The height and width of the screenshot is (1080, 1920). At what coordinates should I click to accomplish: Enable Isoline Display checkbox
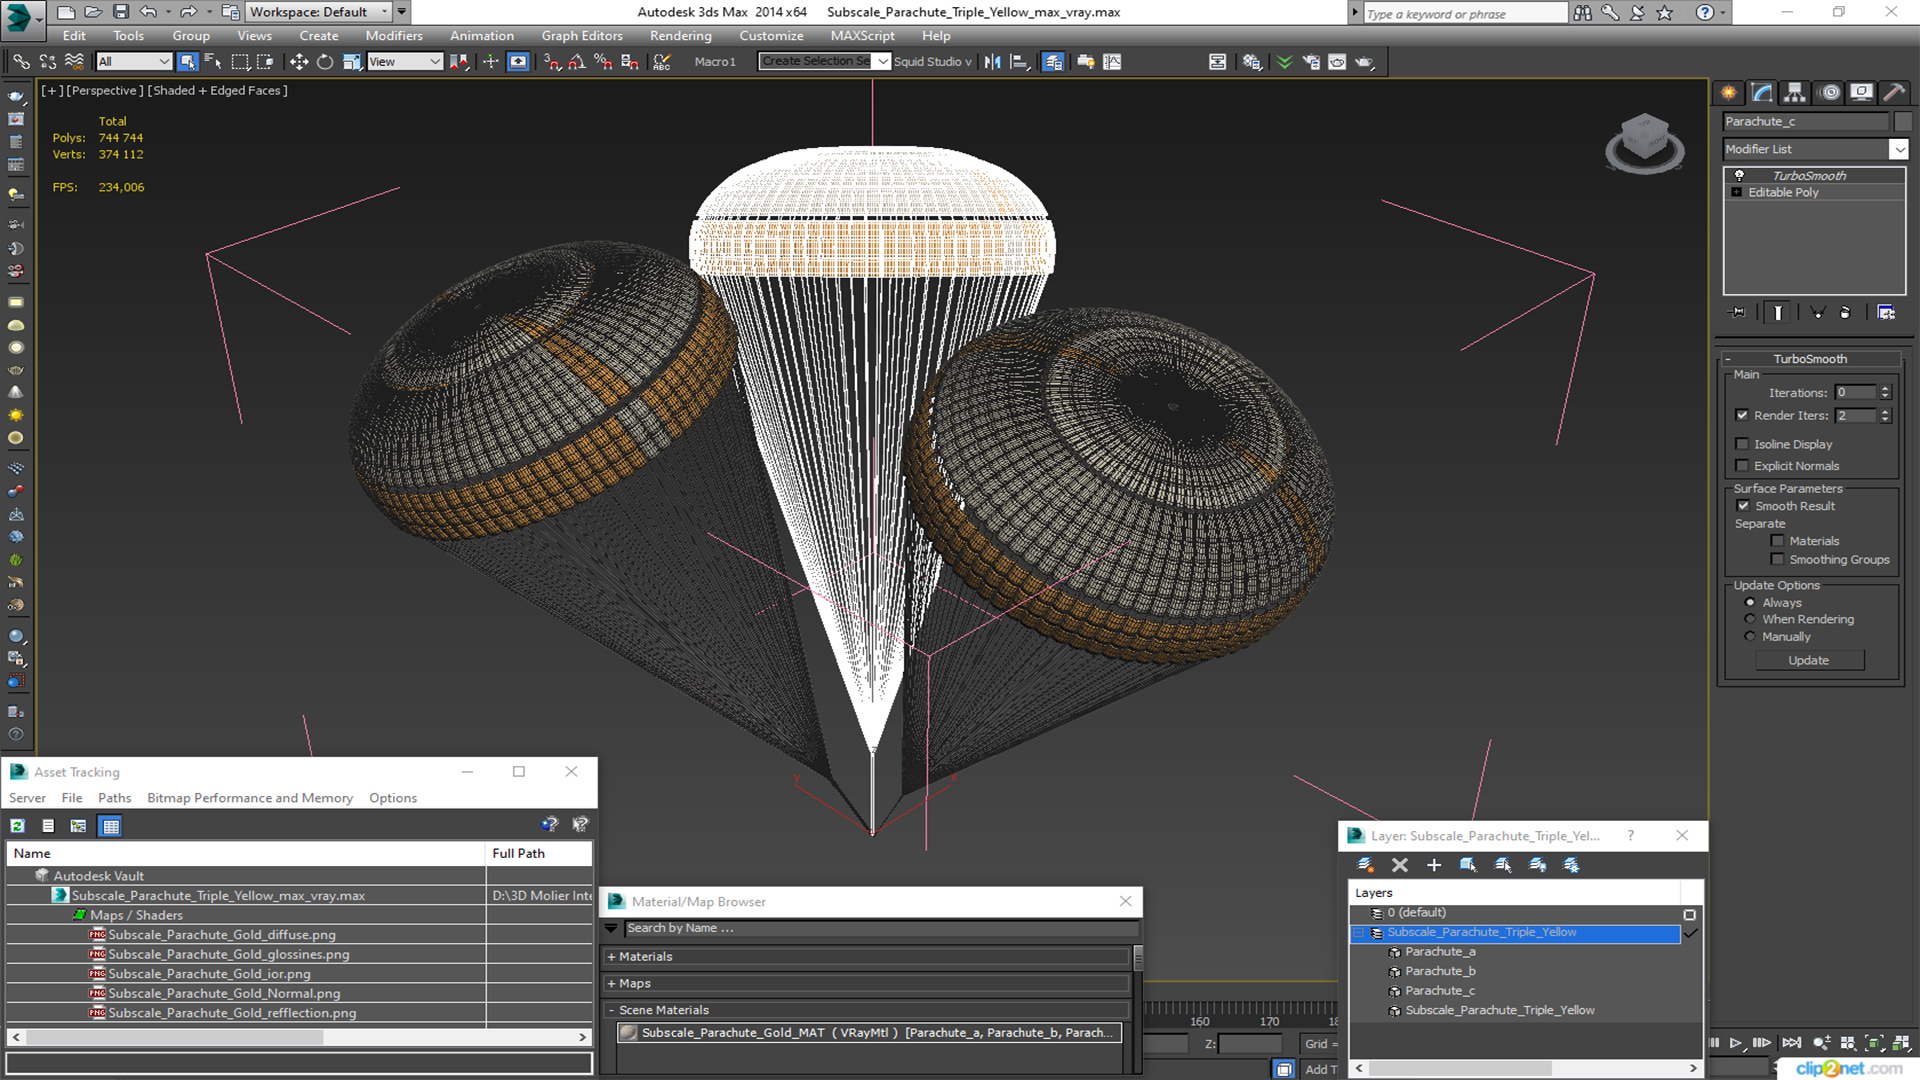click(x=1742, y=444)
